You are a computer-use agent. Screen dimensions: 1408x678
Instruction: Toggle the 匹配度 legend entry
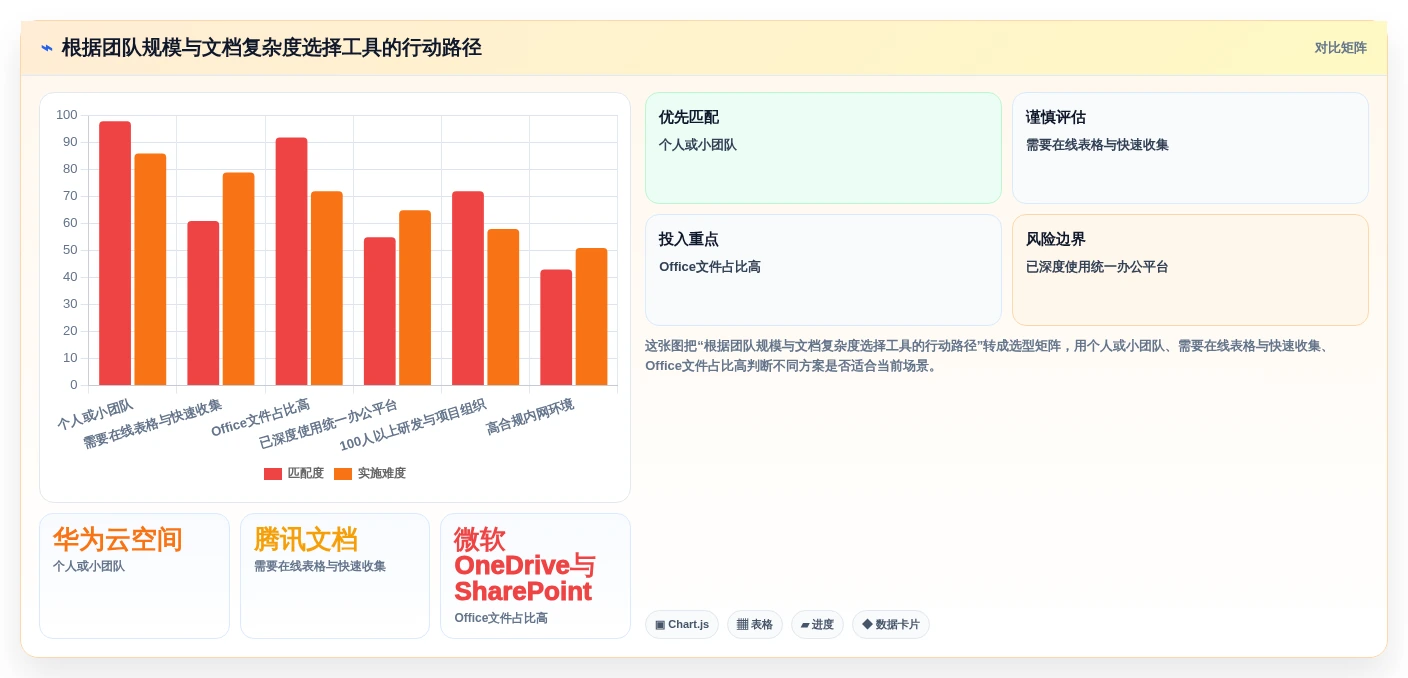pyautogui.click(x=294, y=473)
